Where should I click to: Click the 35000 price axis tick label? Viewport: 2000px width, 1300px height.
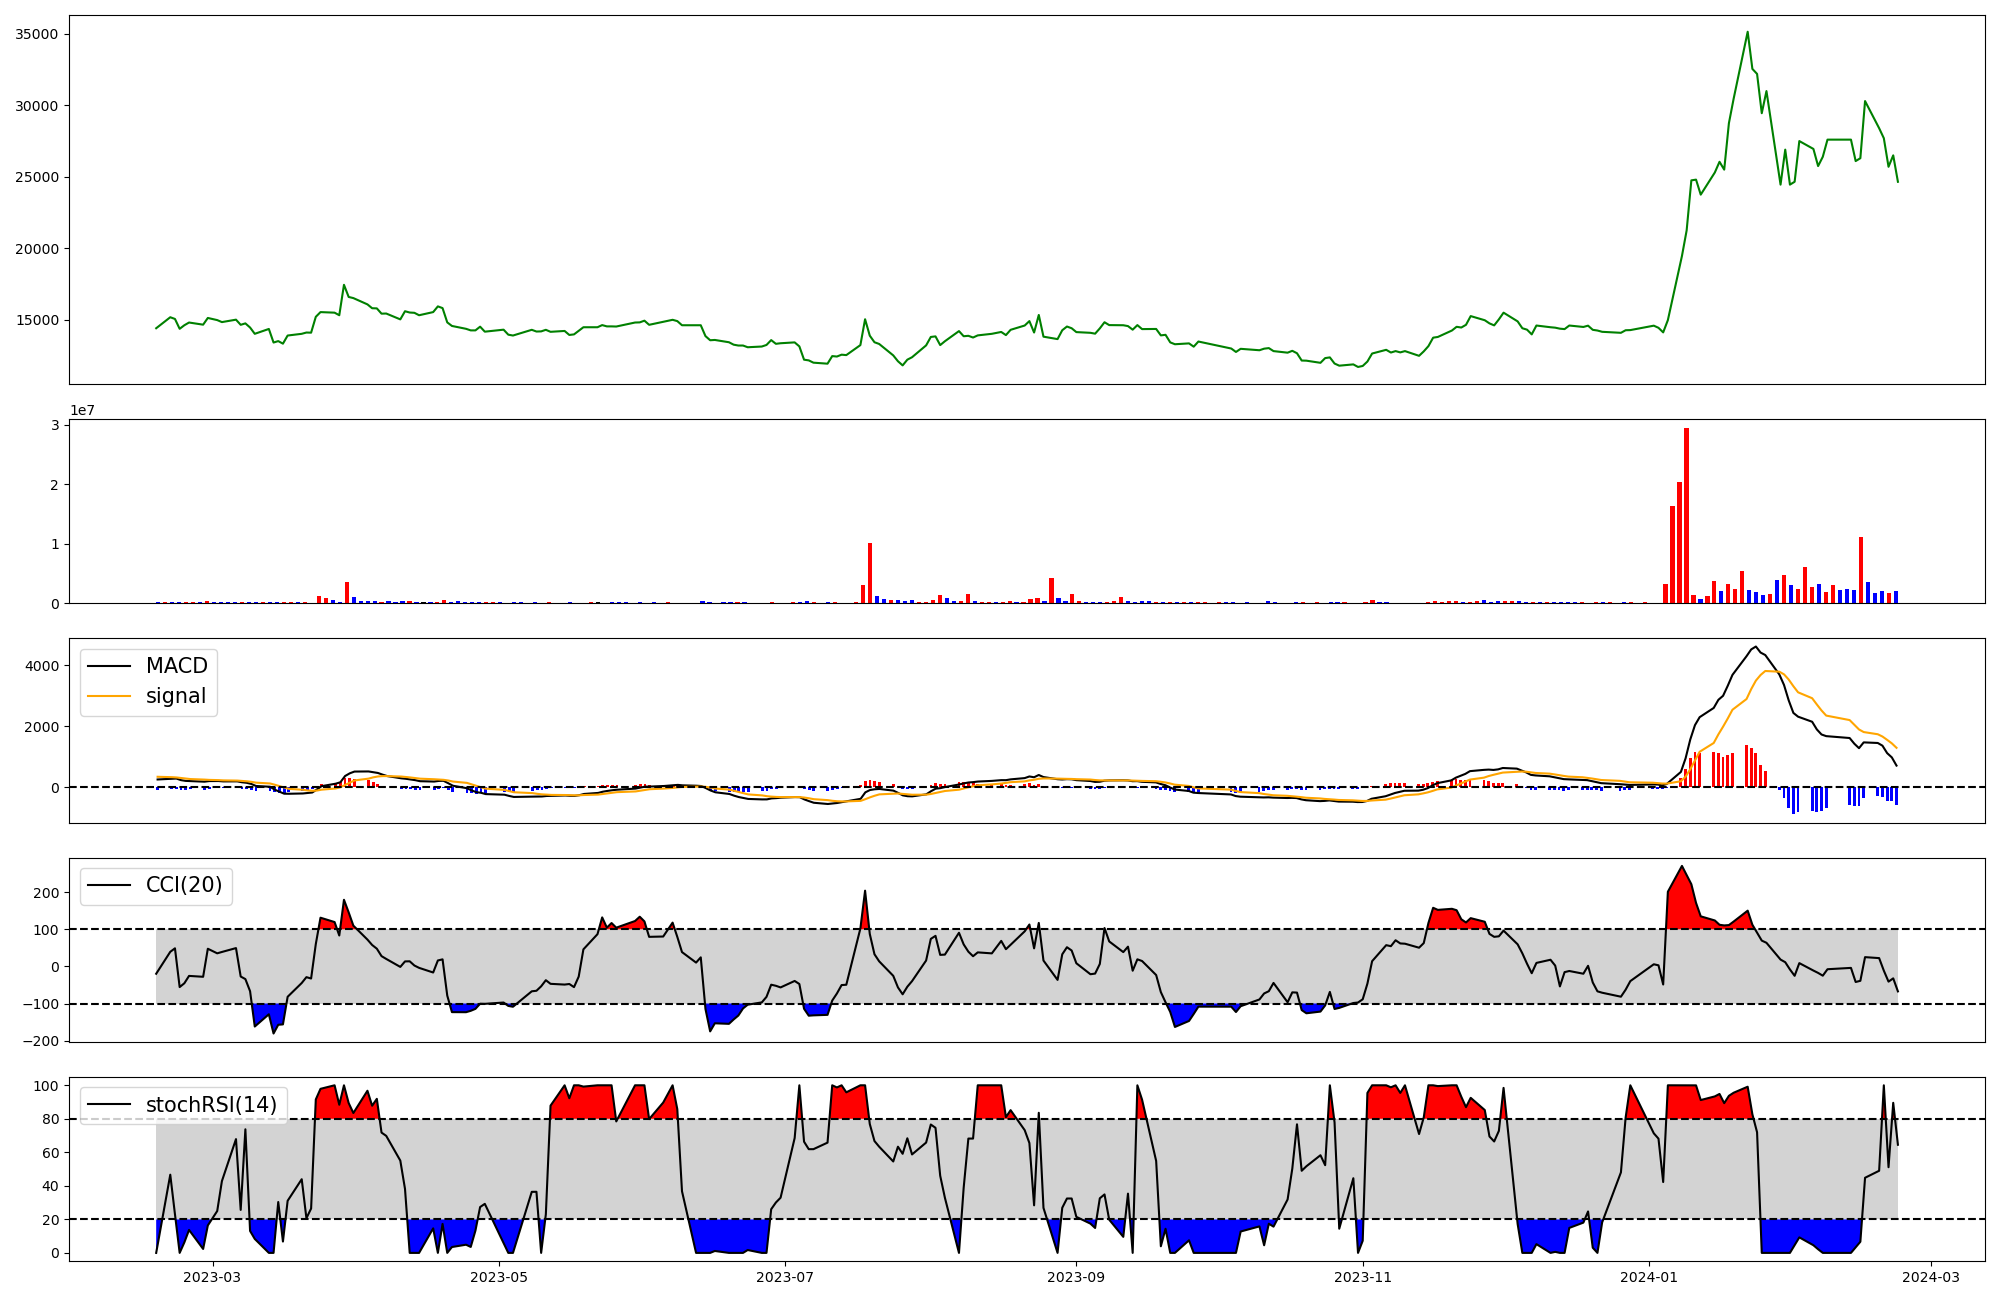click(37, 34)
